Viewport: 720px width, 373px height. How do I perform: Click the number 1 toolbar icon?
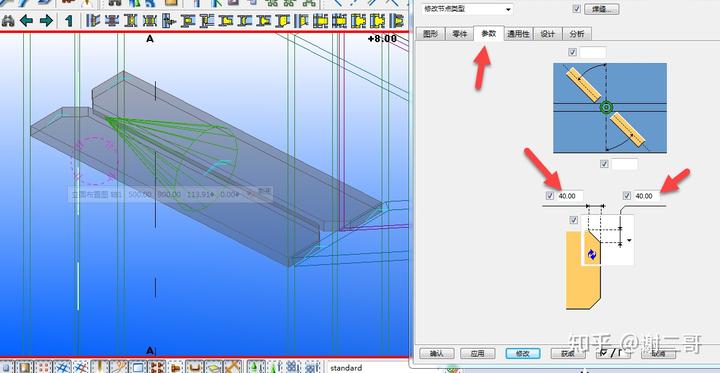point(69,21)
